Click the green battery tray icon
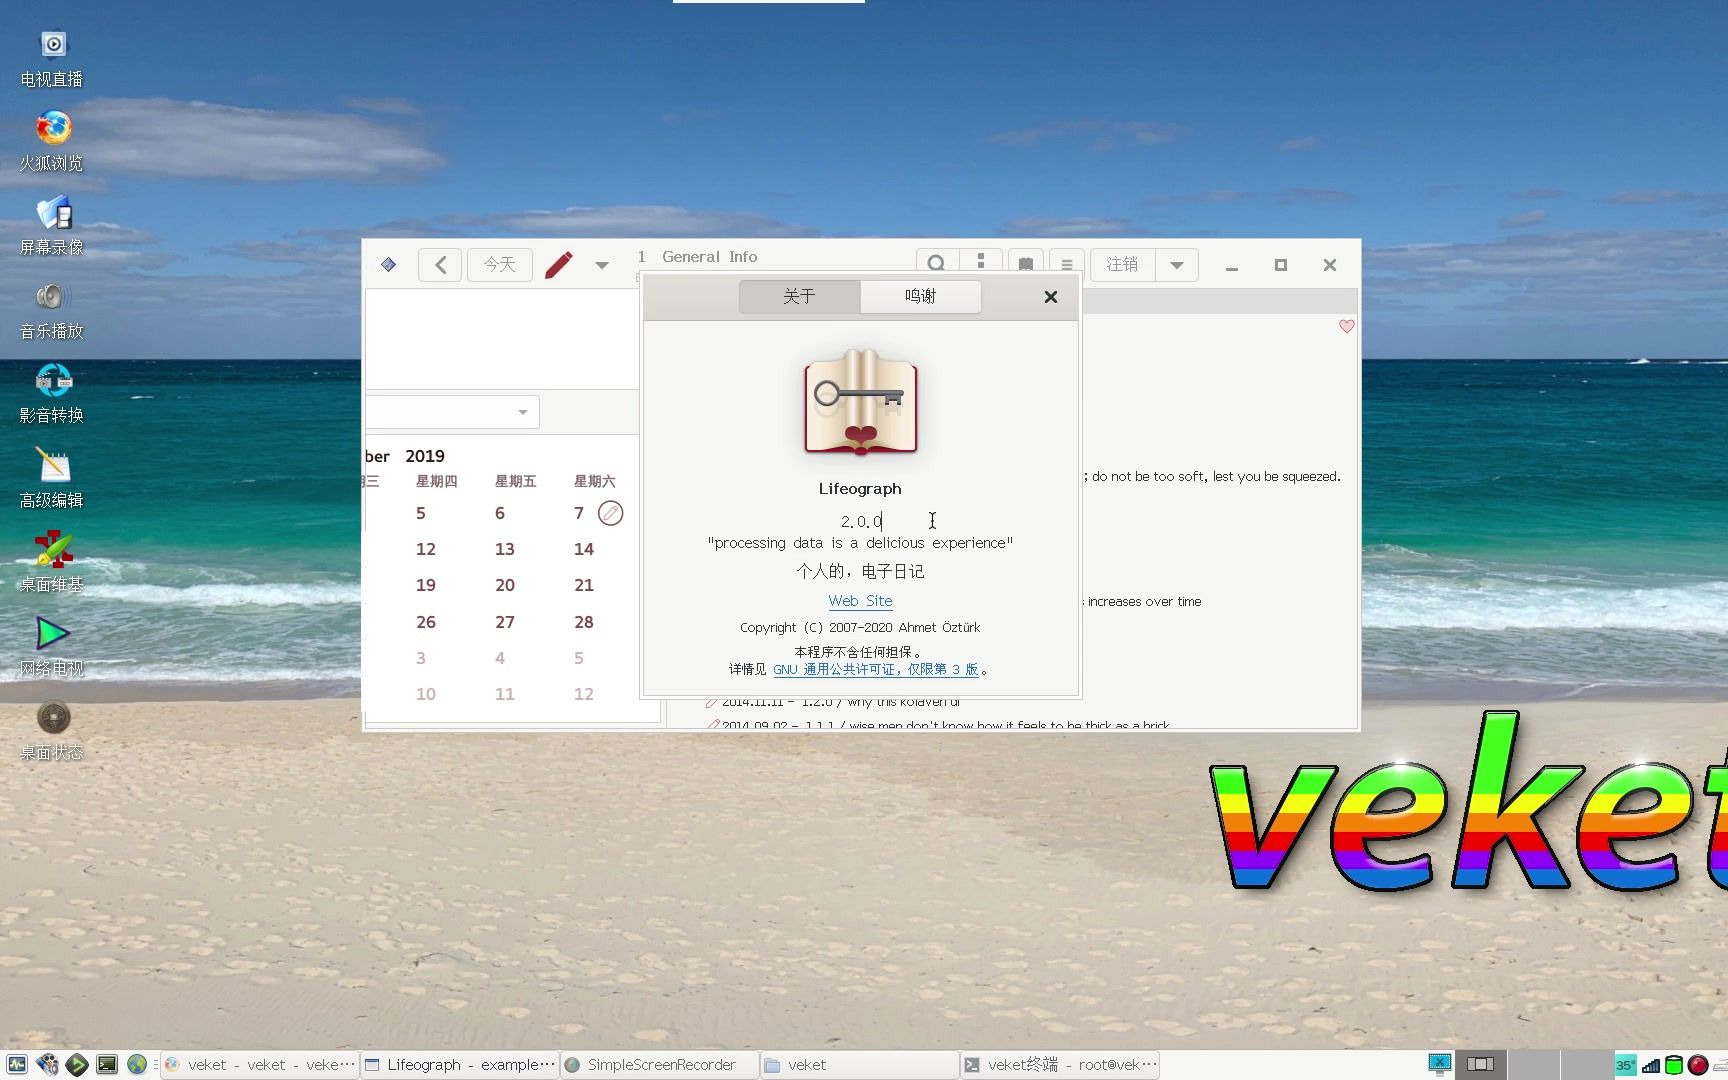This screenshot has height=1080, width=1728. 1674,1065
